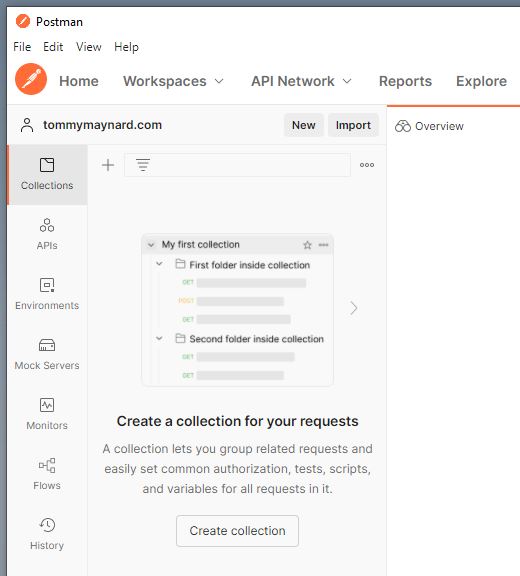
Task: Go to Home in top navigation
Action: click(x=79, y=81)
